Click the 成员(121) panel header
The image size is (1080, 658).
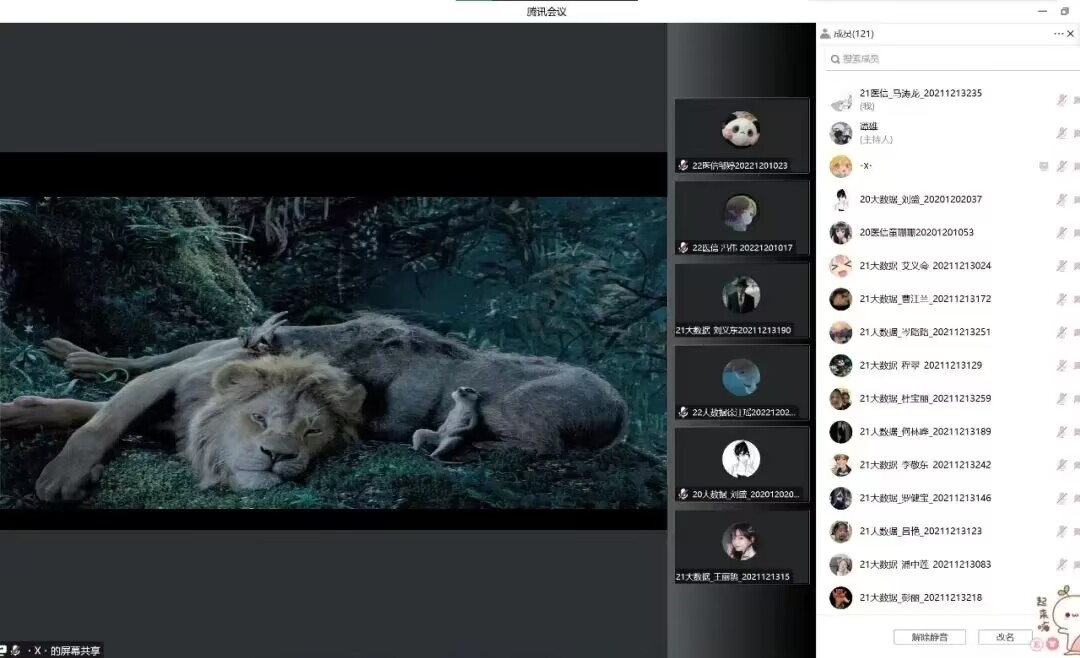[x=853, y=34]
